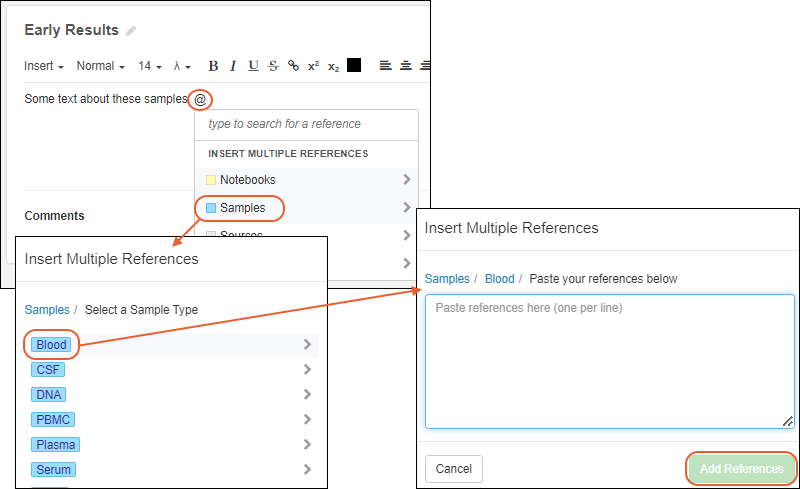Apply strikethrough formatting
The width and height of the screenshot is (800, 489).
tap(273, 66)
